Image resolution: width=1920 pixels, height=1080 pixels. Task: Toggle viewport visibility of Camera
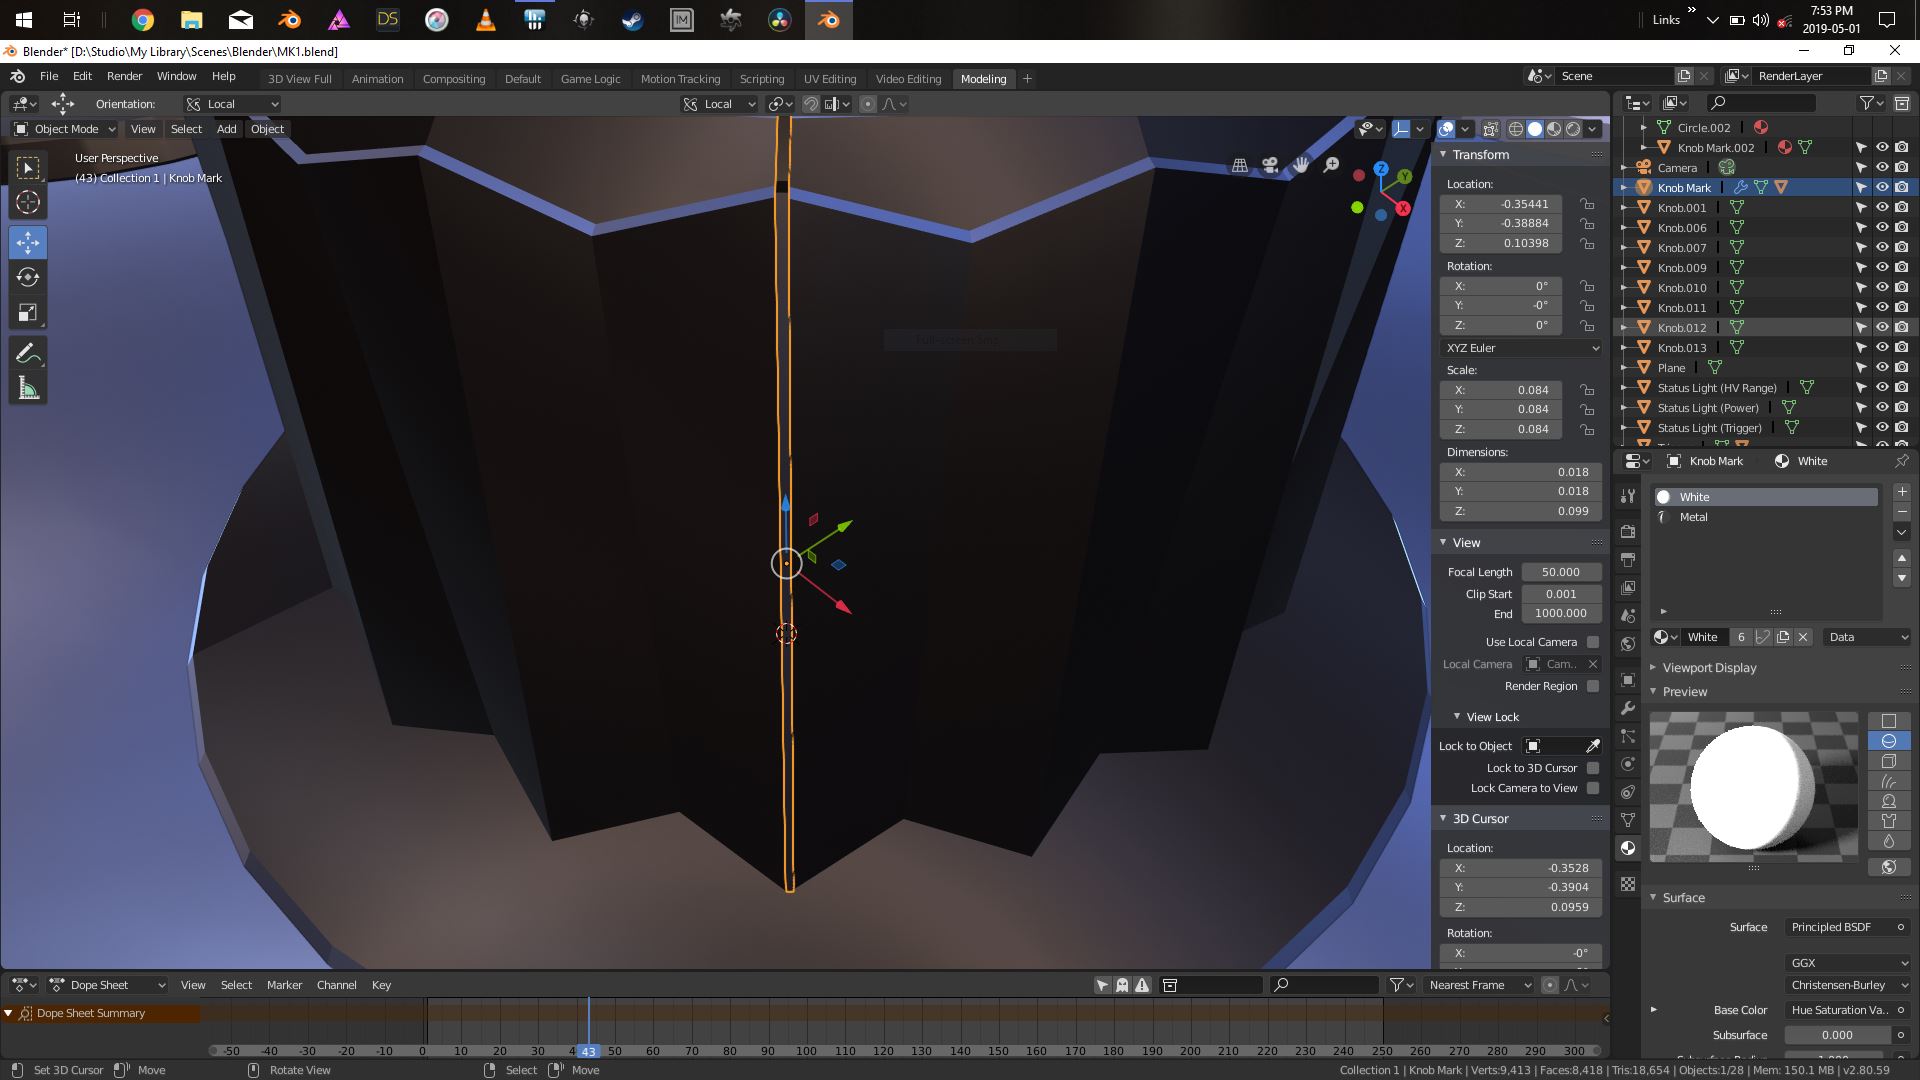(x=1882, y=167)
